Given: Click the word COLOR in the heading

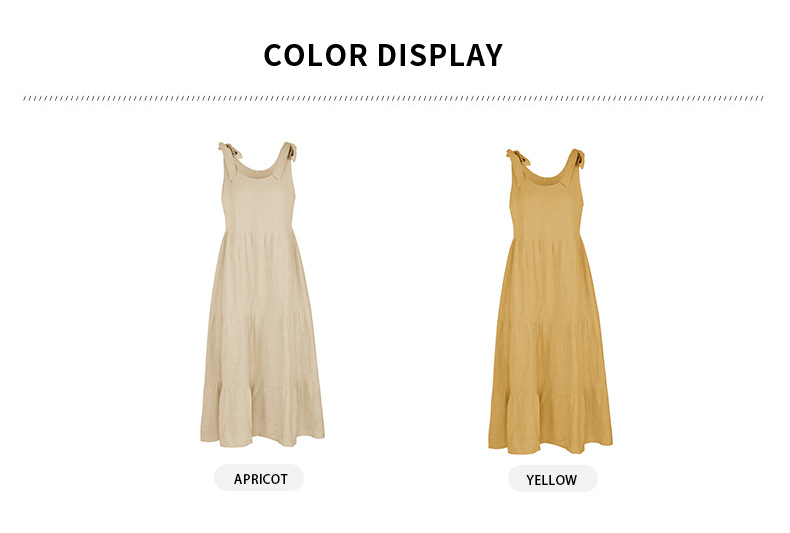Looking at the screenshot, I should [x=316, y=55].
